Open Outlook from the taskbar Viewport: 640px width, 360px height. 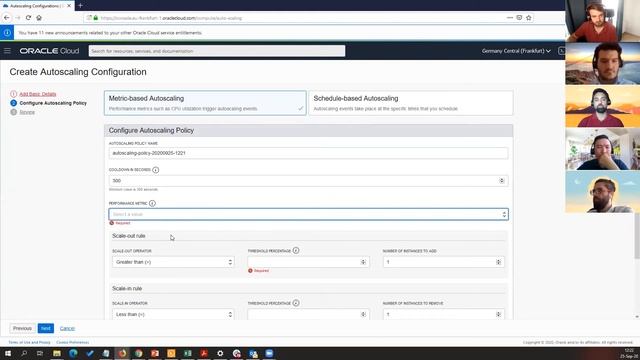point(253,353)
